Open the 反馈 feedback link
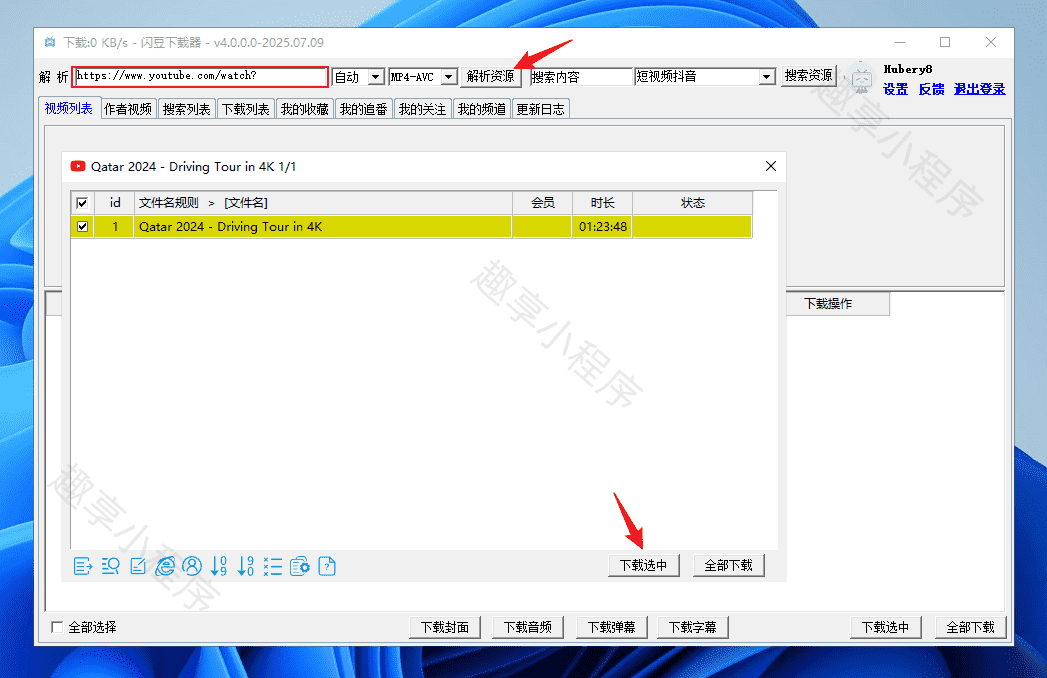 click(931, 89)
